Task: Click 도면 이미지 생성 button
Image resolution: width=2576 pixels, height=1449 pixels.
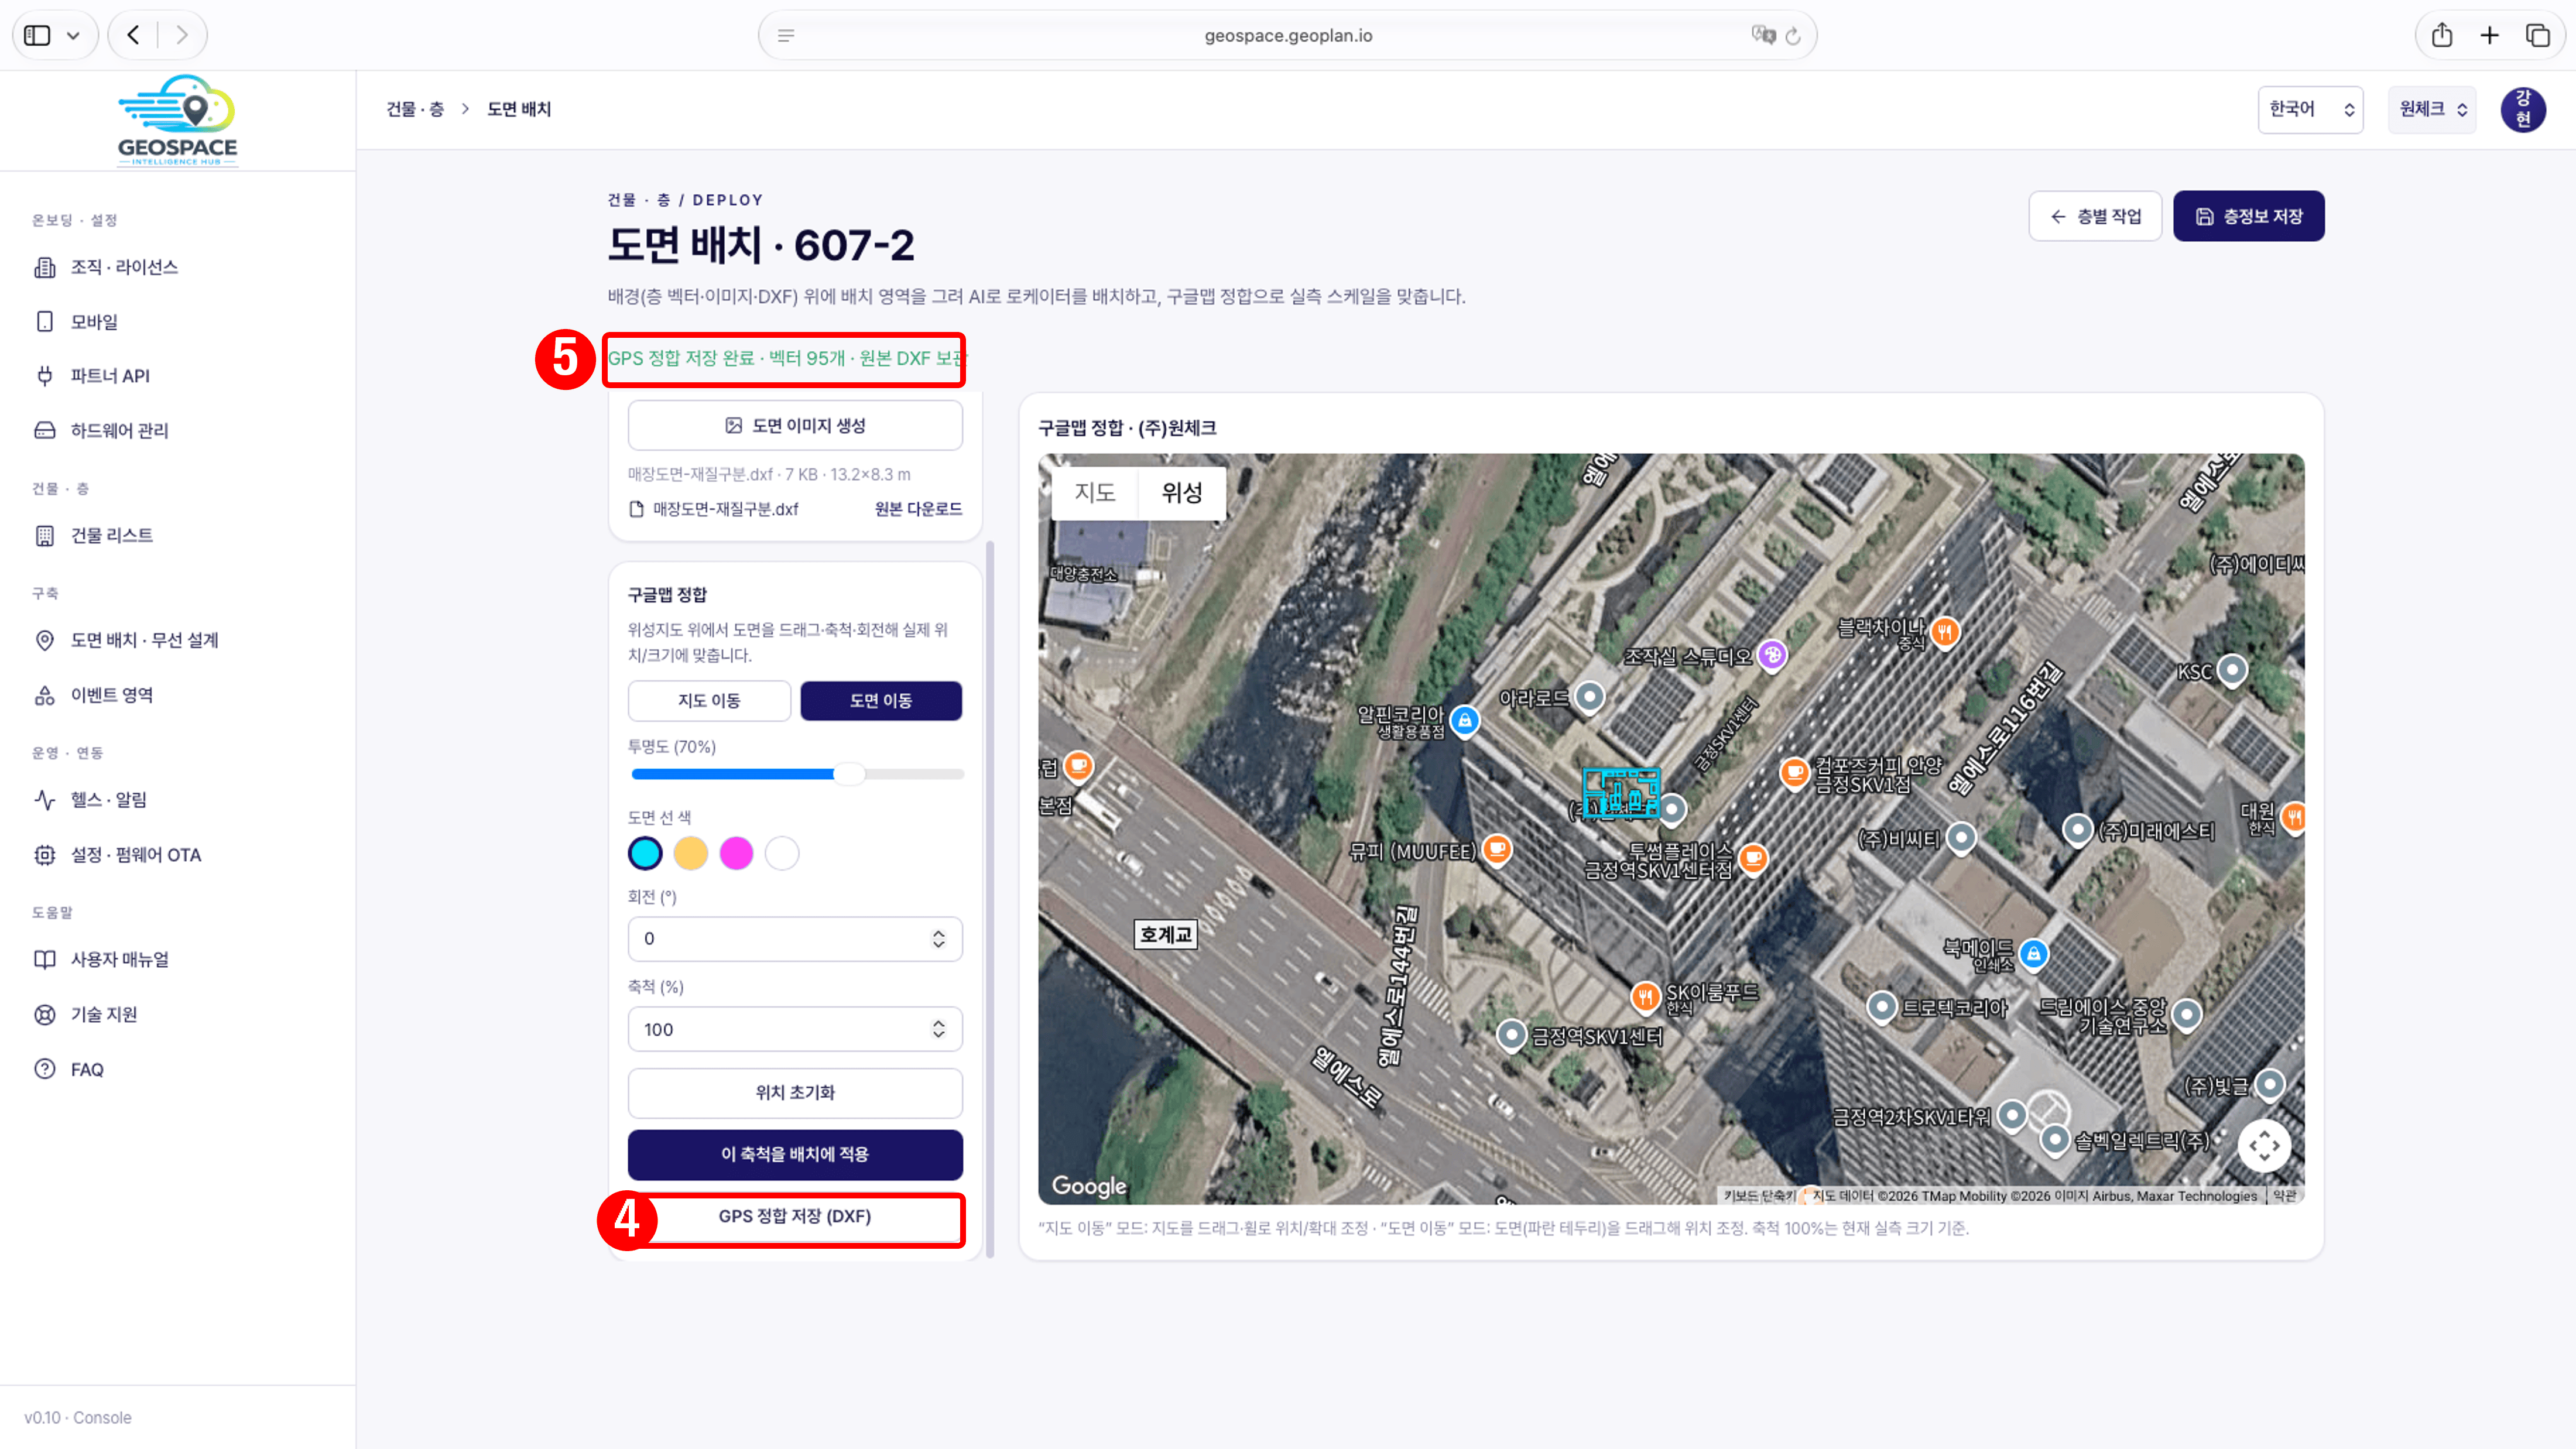Action: coord(795,425)
